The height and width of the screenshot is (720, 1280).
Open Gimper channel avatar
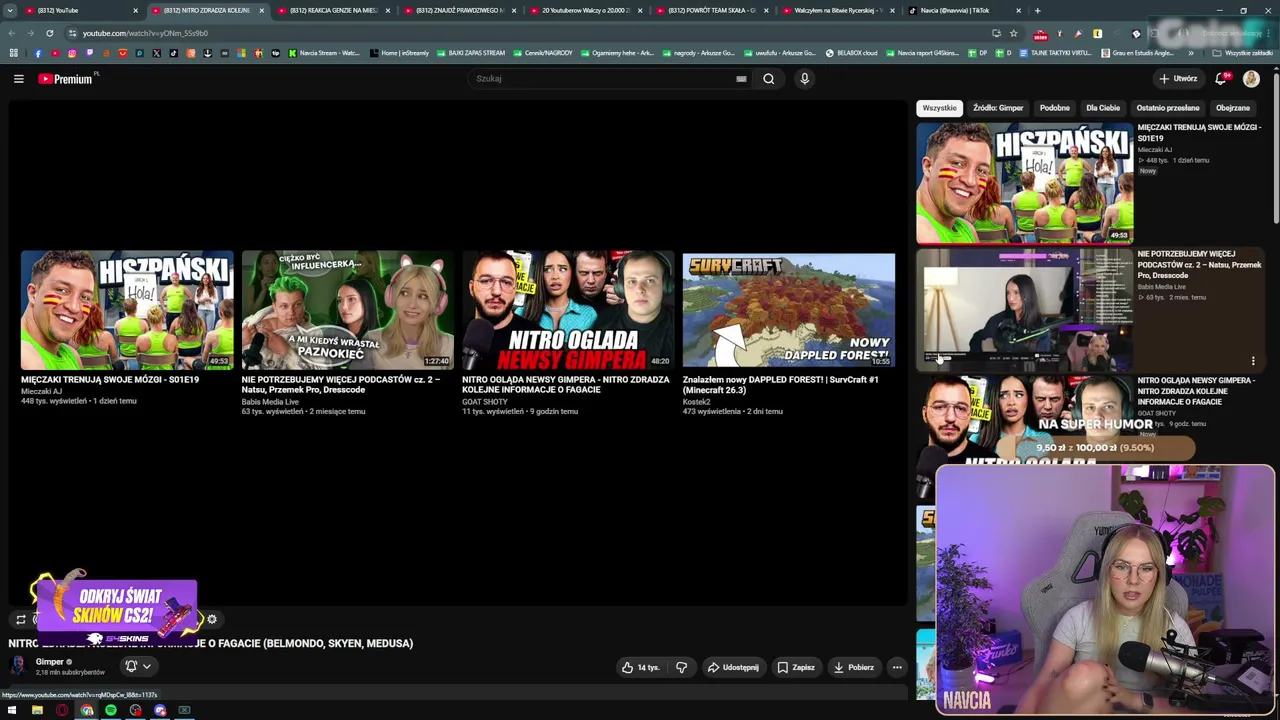click(17, 666)
